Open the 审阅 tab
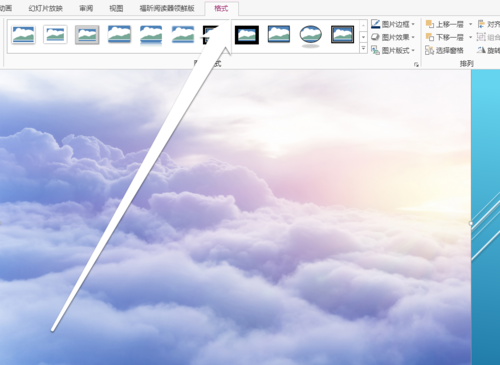The height and width of the screenshot is (365, 500). [86, 8]
